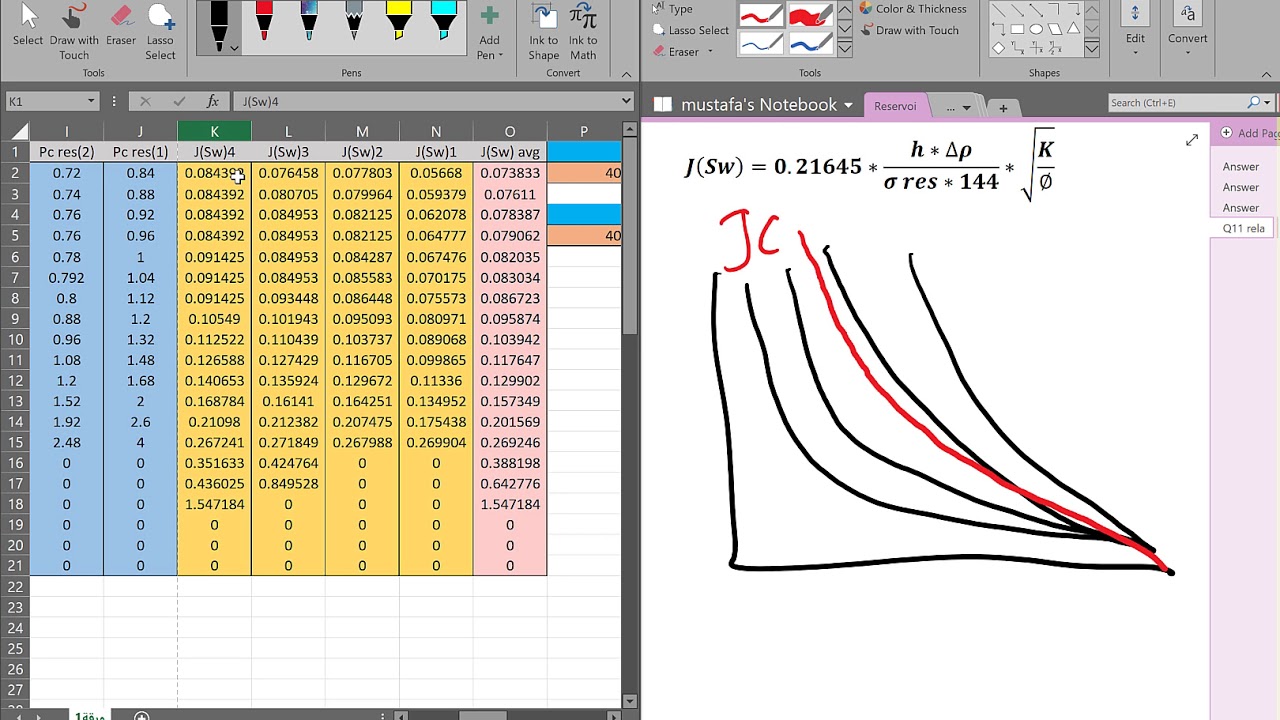This screenshot has width=1280, height=720.
Task: Open the Name Box dropdown showing K1
Action: point(91,101)
